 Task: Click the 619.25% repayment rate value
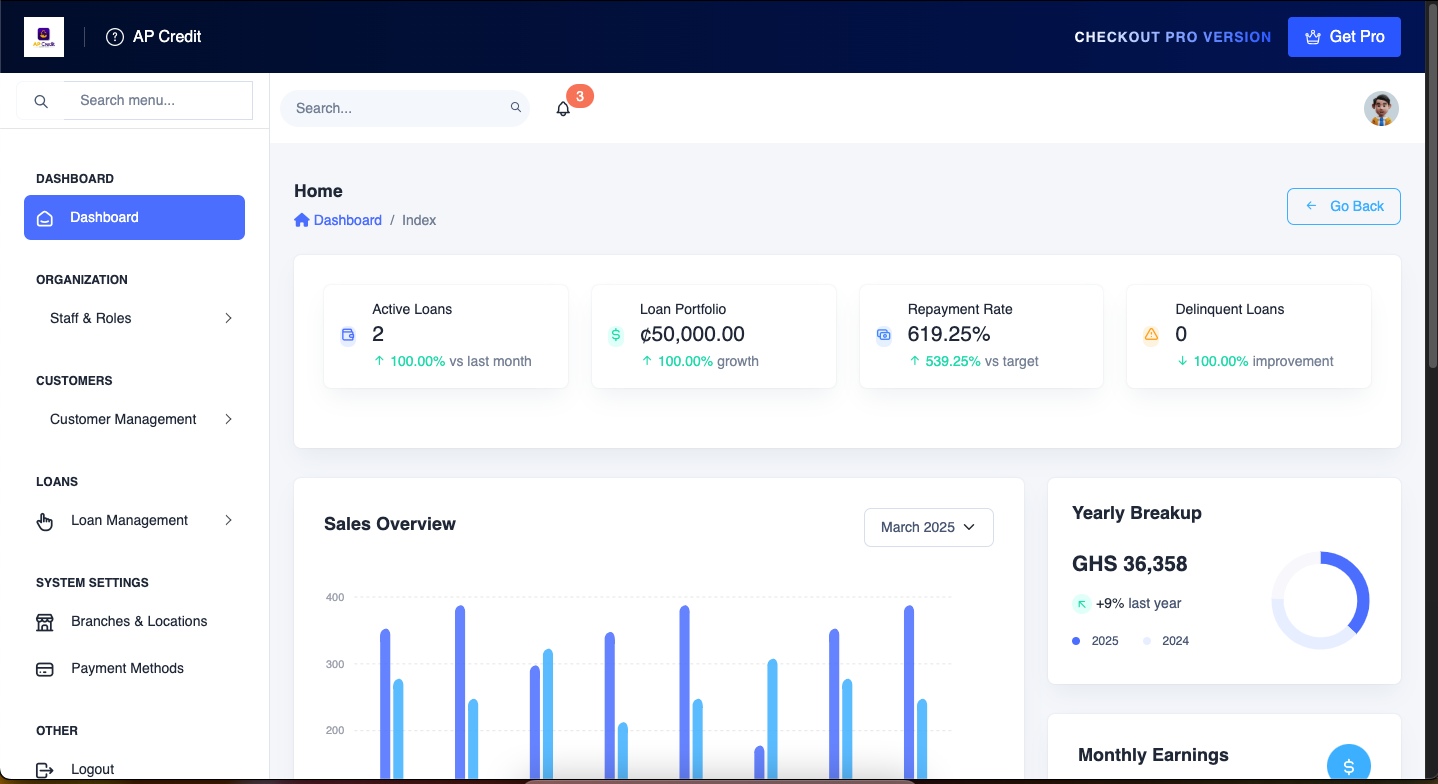(949, 334)
